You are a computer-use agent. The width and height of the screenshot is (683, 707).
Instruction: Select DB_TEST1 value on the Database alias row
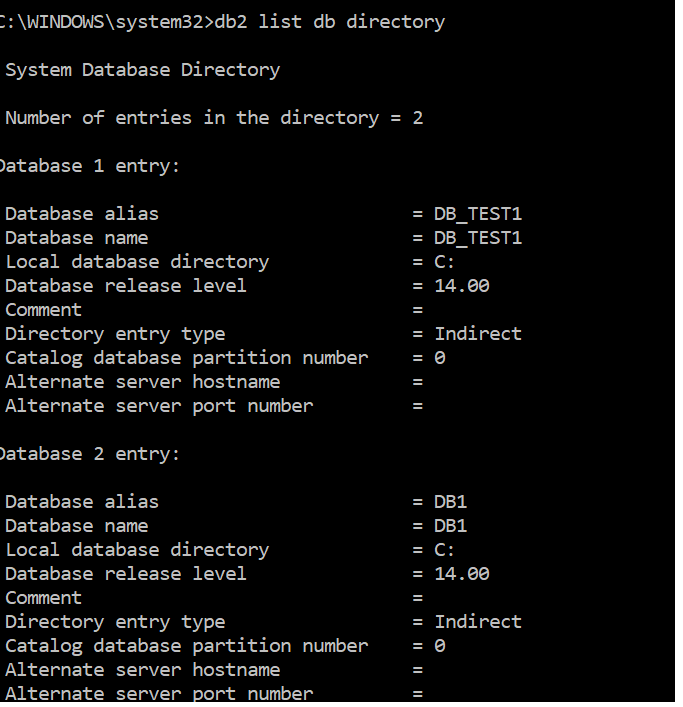(478, 214)
